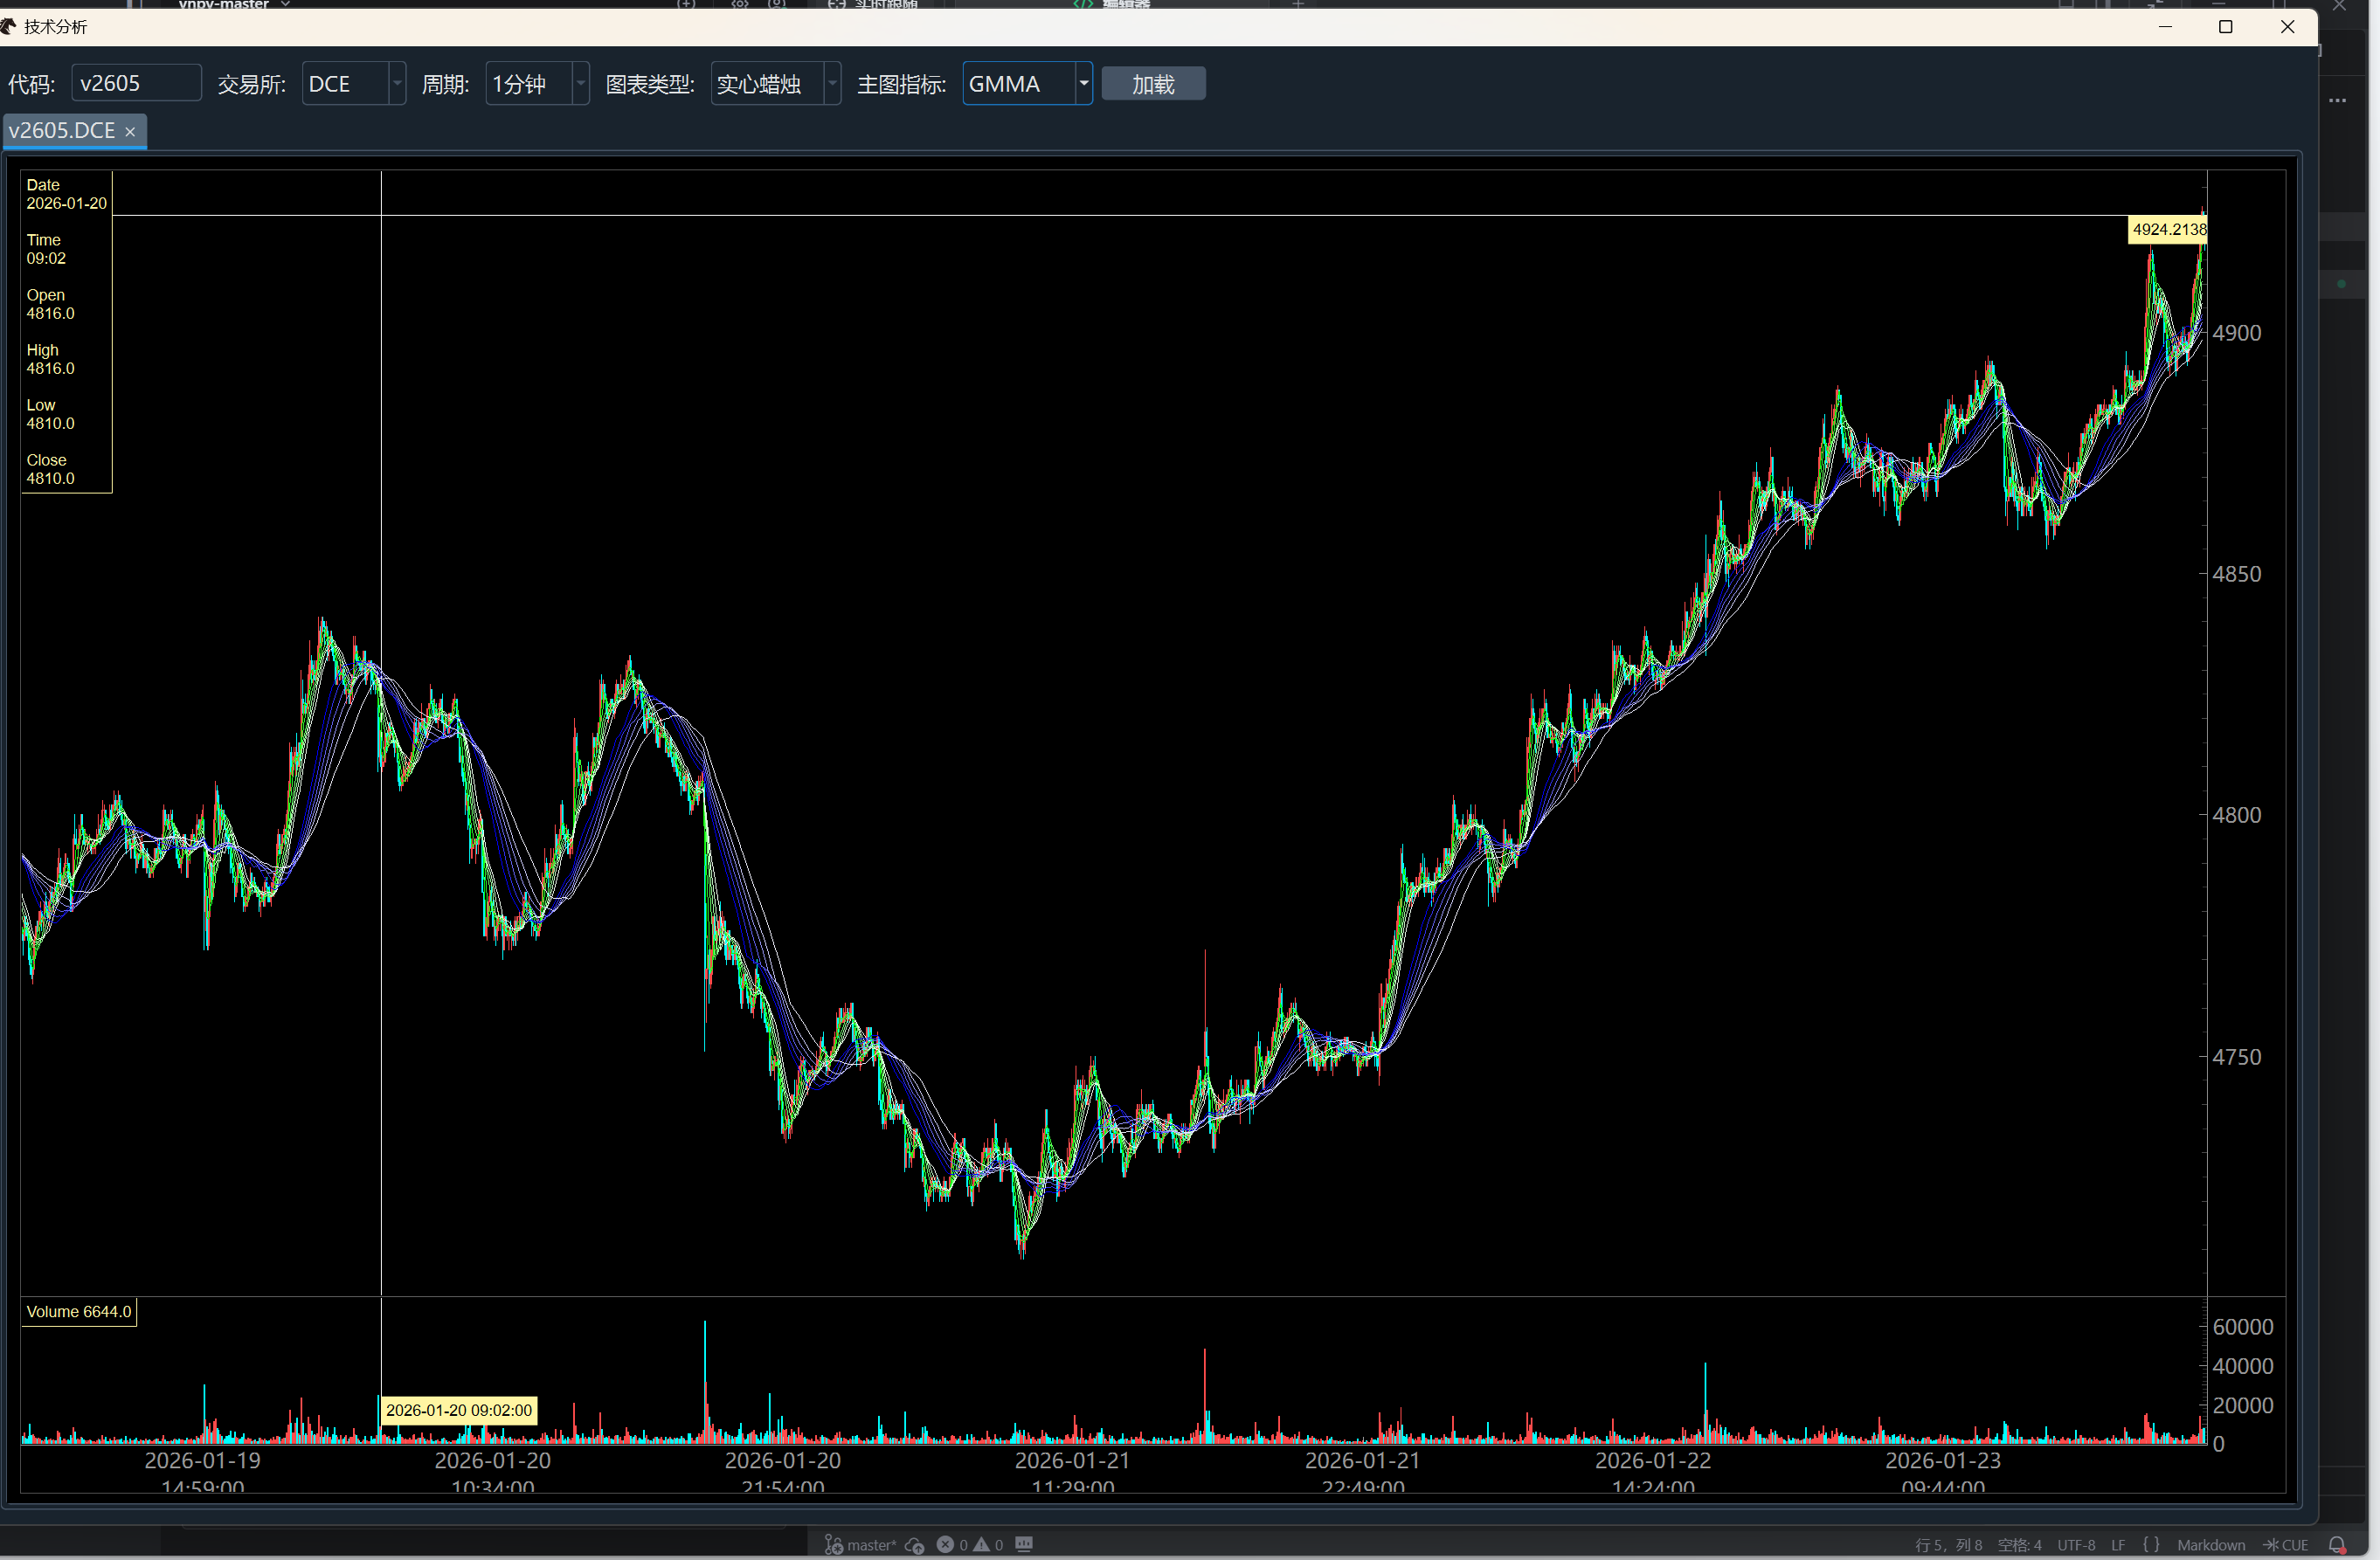Open errors and warnings indicator
Image resolution: width=2380 pixels, height=1560 pixels.
coord(969,1545)
